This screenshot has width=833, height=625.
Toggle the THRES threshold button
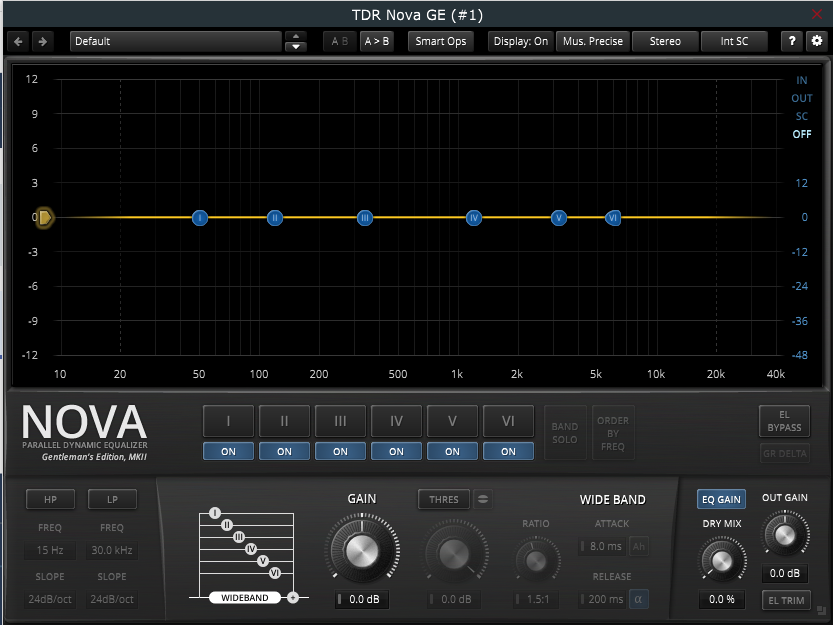(444, 500)
